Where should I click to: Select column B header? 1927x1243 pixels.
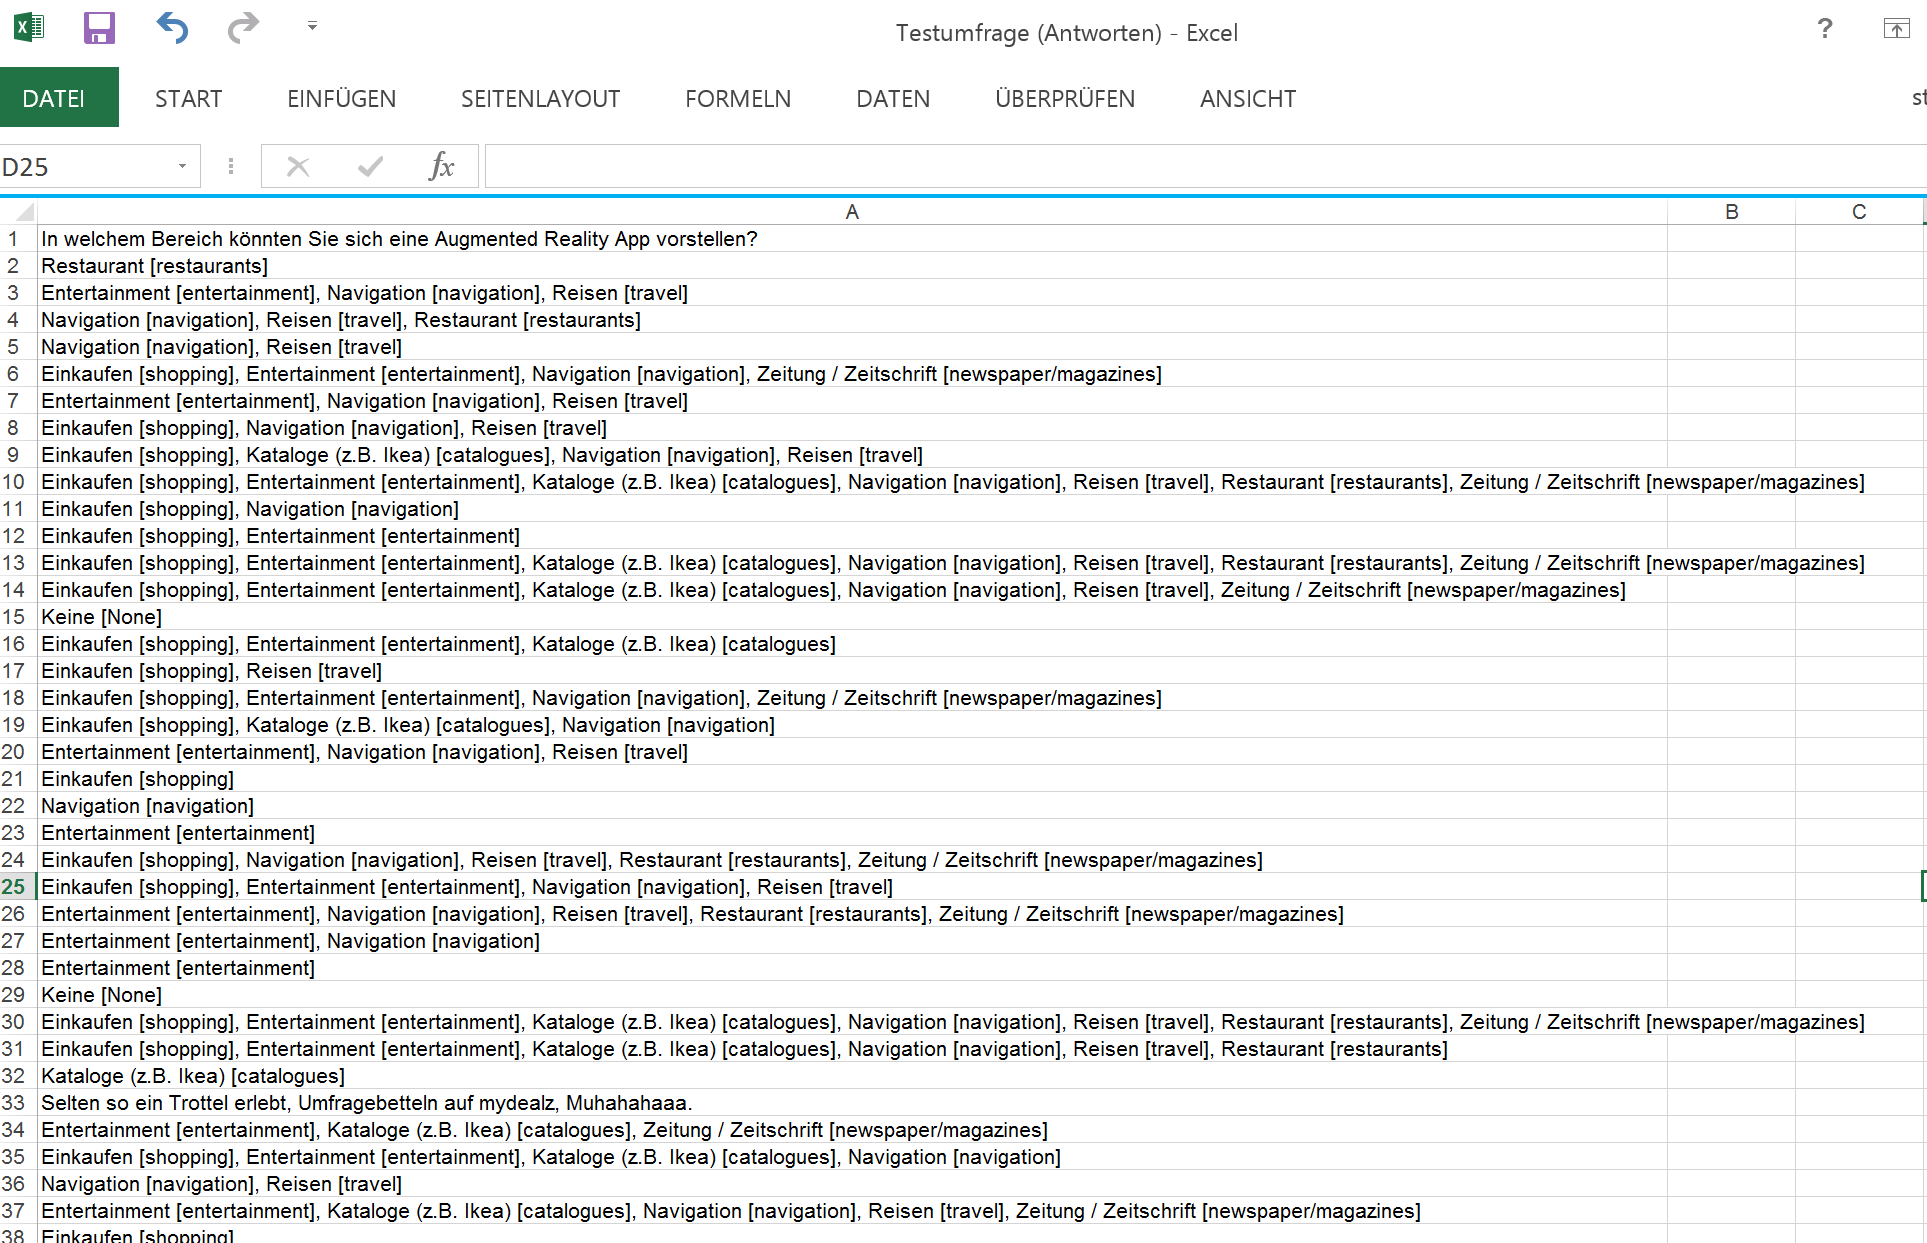click(x=1731, y=212)
